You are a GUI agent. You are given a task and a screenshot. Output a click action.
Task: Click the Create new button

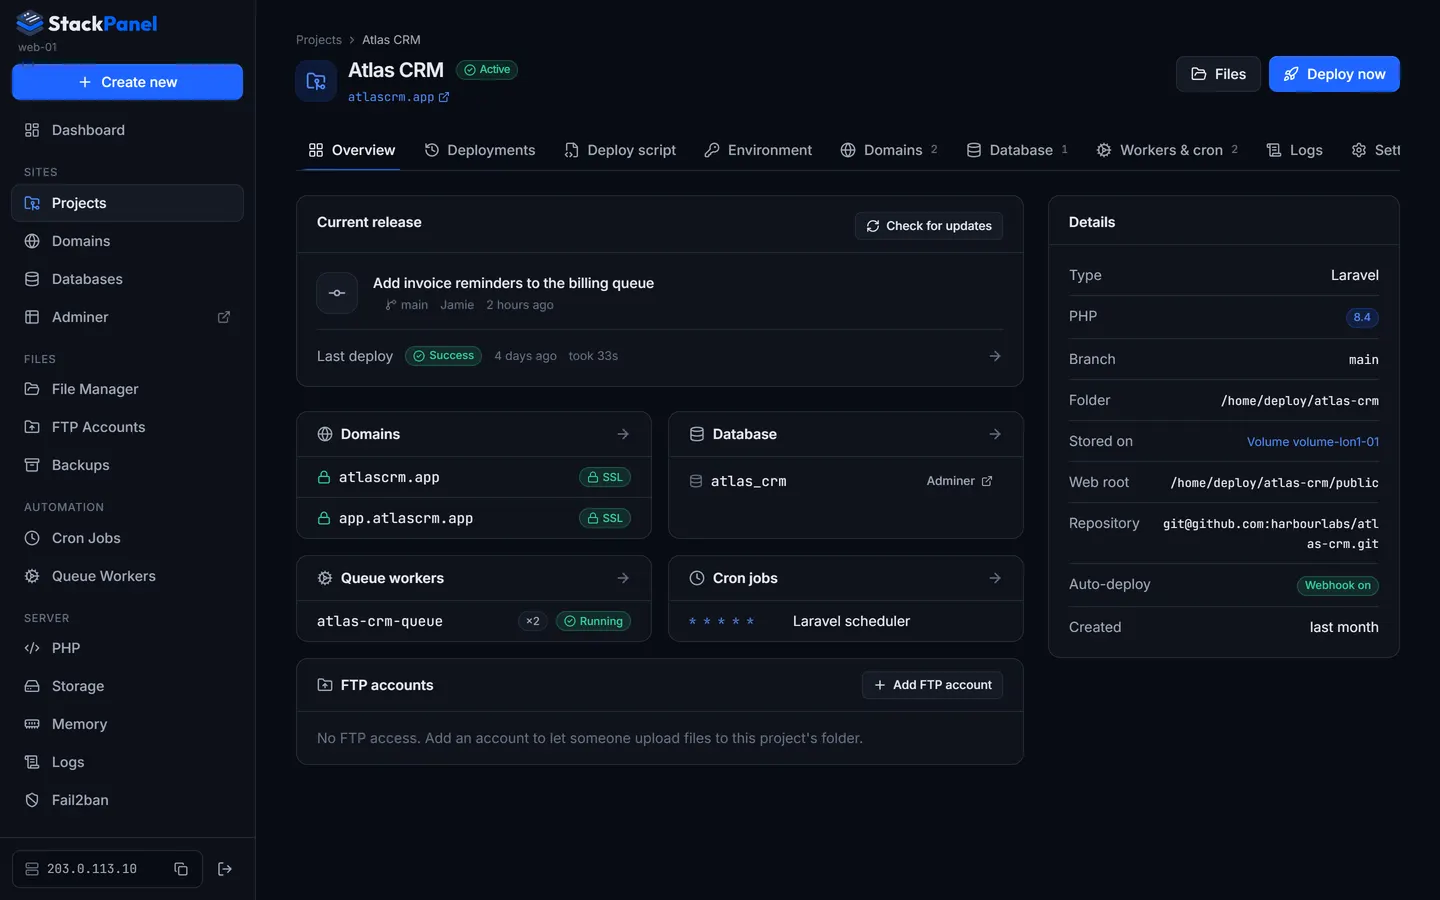(x=127, y=82)
